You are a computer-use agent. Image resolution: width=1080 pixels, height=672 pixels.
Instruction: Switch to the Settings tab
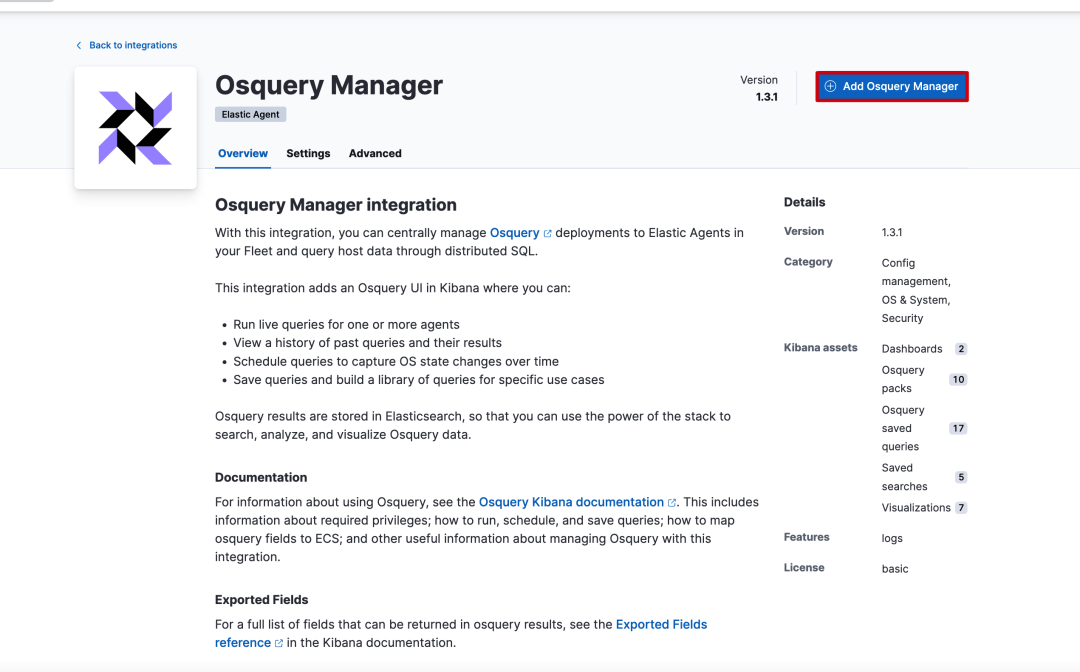click(308, 154)
